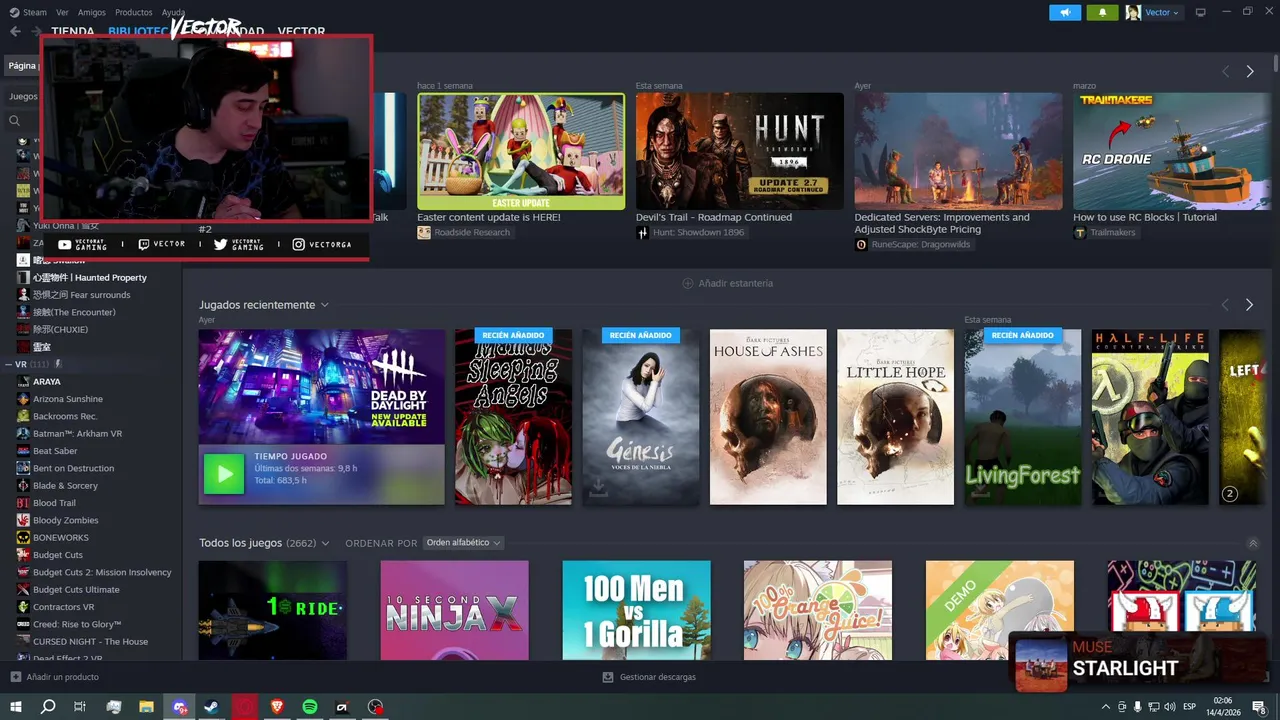Open House of Ashes game cover
The width and height of the screenshot is (1280, 720).
tap(768, 417)
